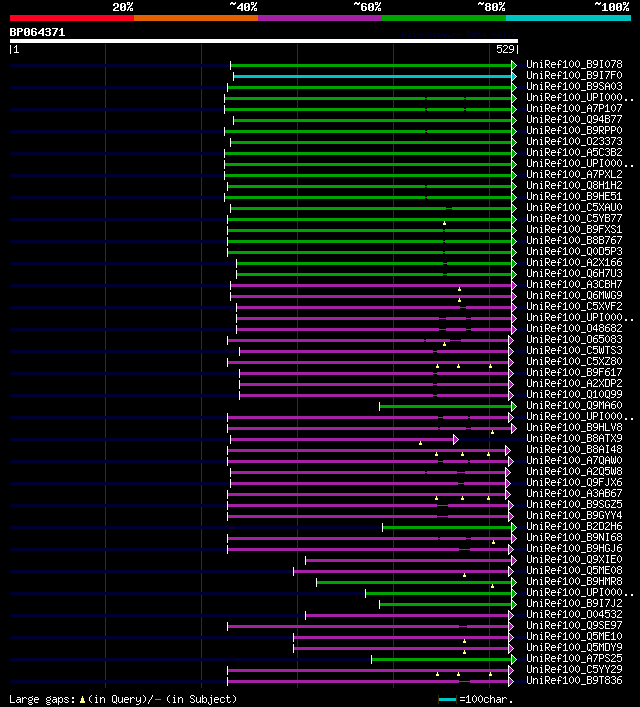This screenshot has height=707, width=640.
Task: Click the UniRef100_A3AB67 label
Action: pyautogui.click(x=574, y=494)
